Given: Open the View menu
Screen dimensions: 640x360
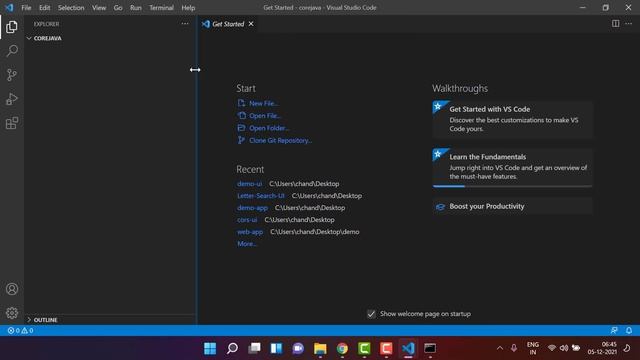Looking at the screenshot, I should tap(99, 7).
